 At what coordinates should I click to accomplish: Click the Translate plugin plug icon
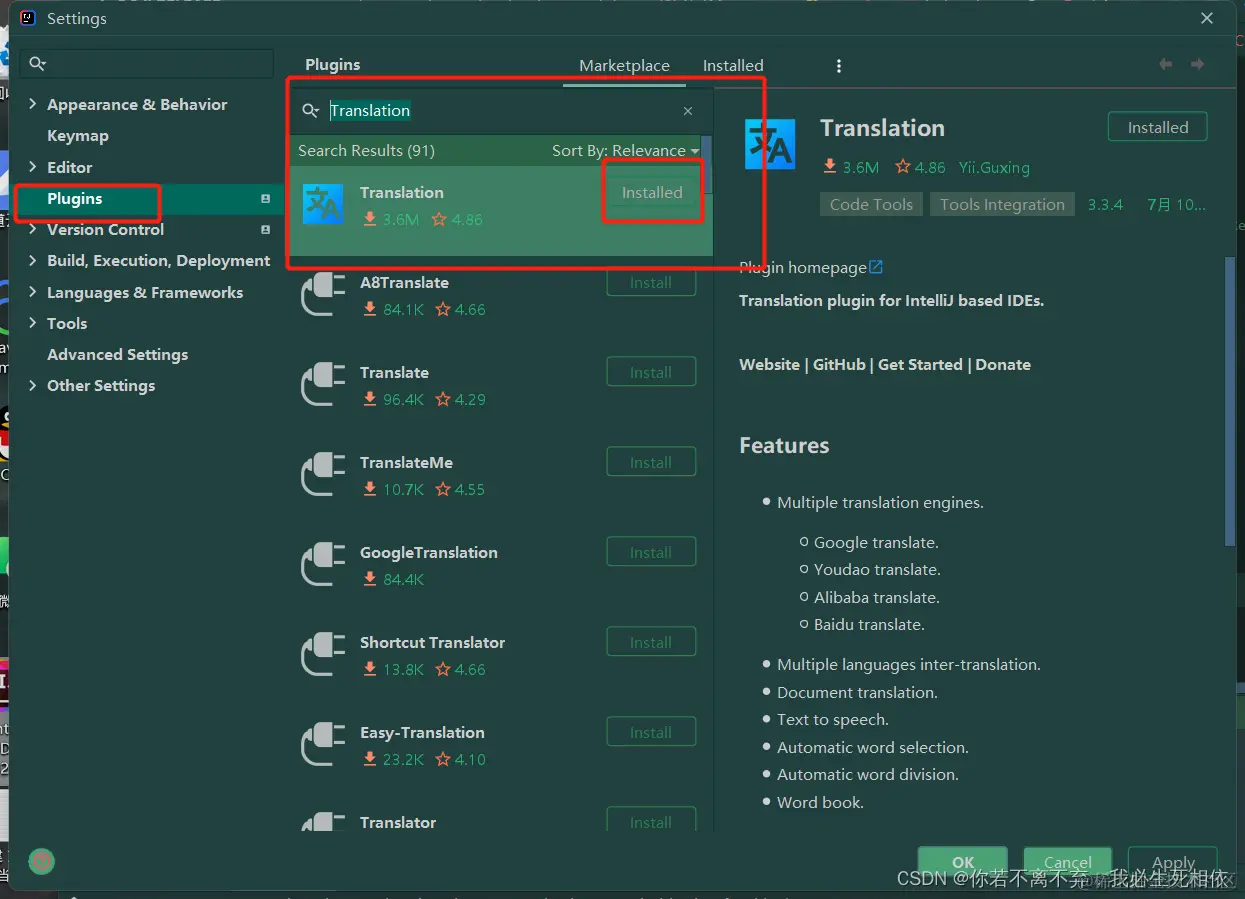pos(323,385)
